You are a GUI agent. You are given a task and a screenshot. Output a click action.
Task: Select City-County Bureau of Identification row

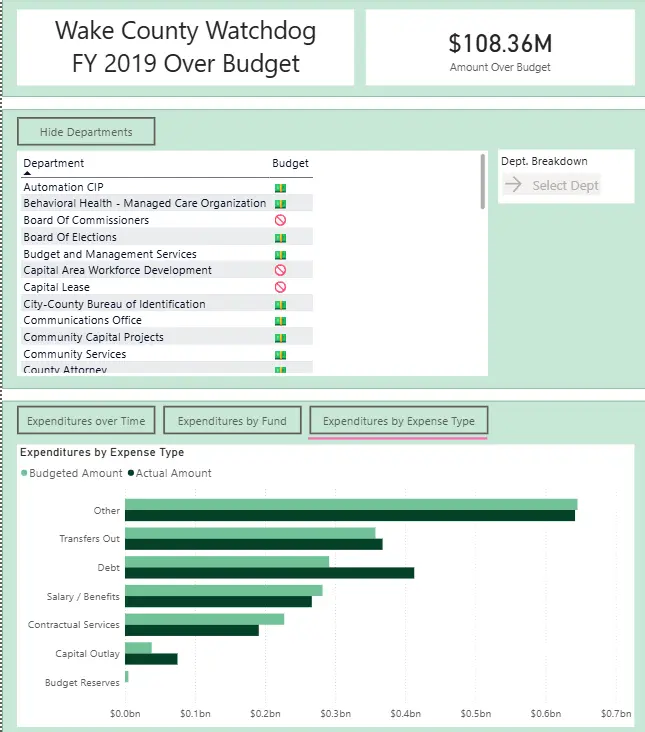tap(167, 303)
